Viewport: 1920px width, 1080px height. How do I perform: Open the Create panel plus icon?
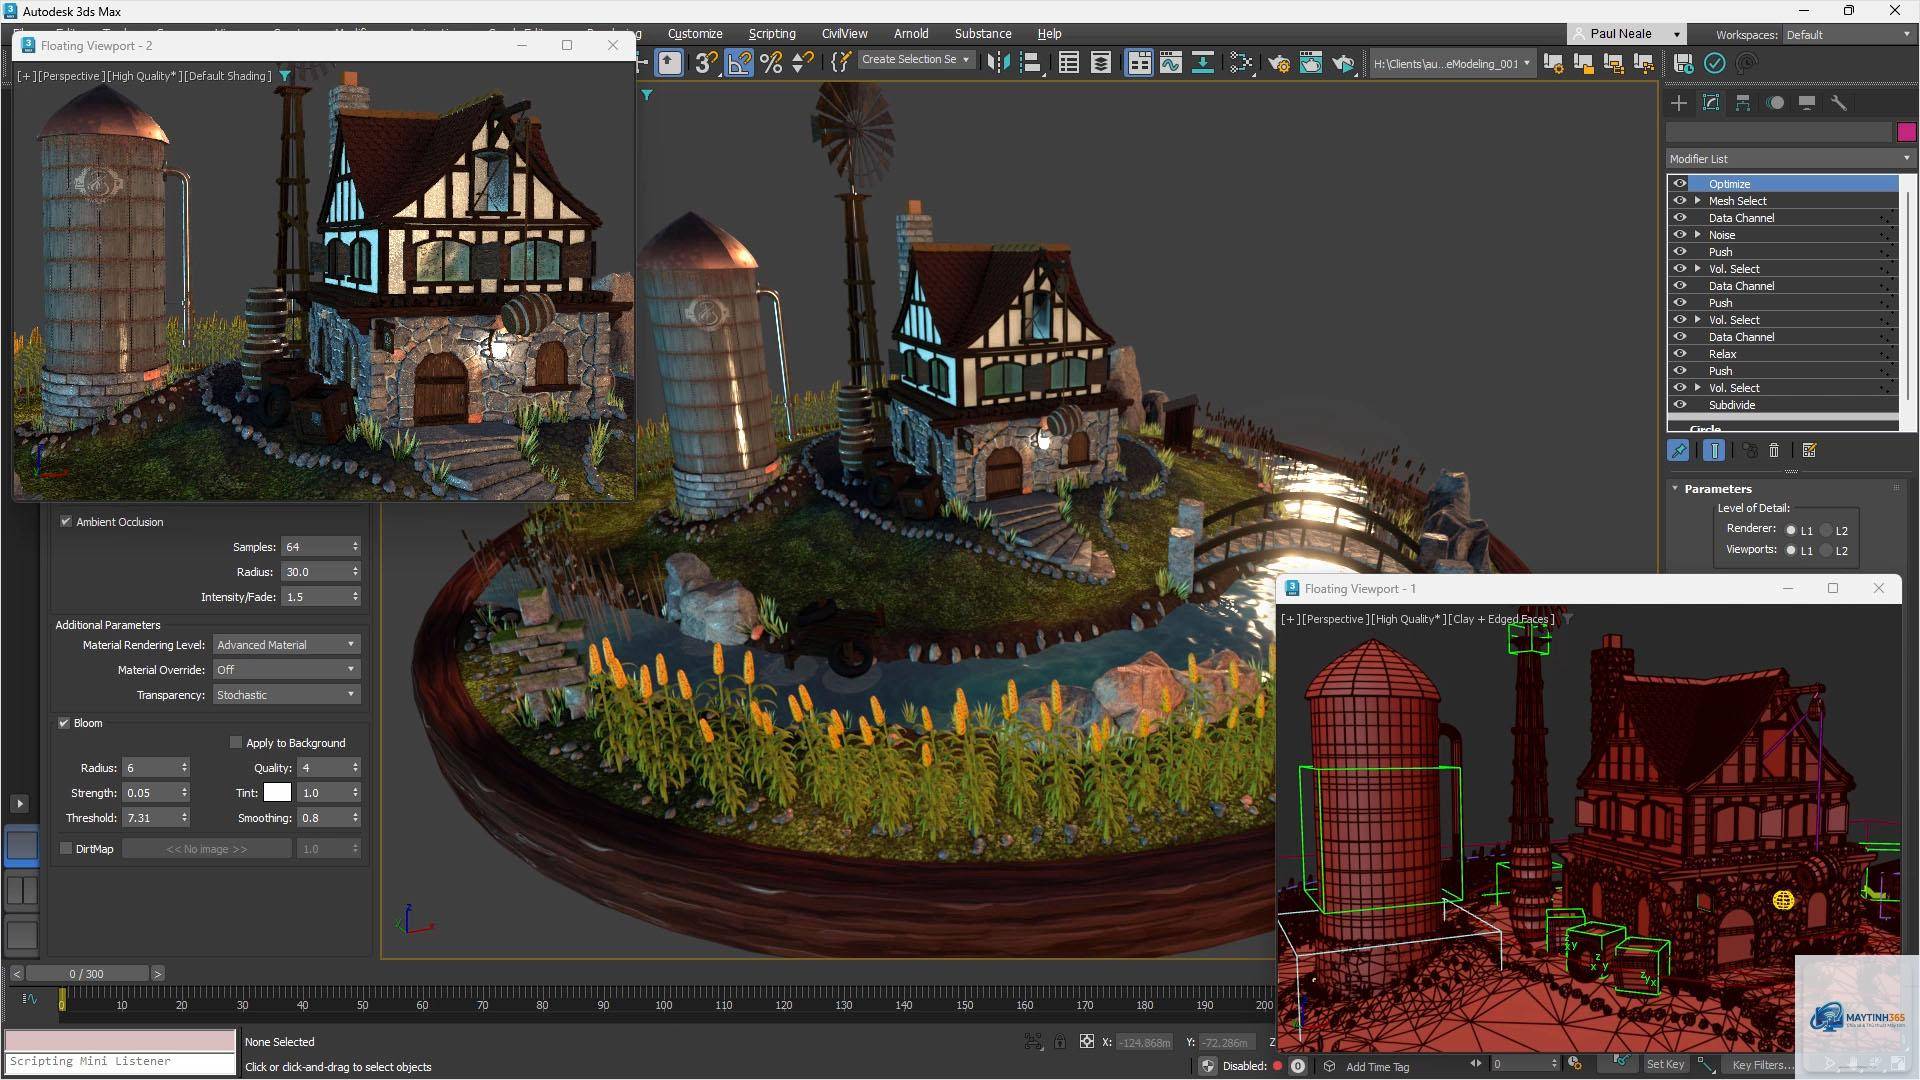(x=1679, y=103)
